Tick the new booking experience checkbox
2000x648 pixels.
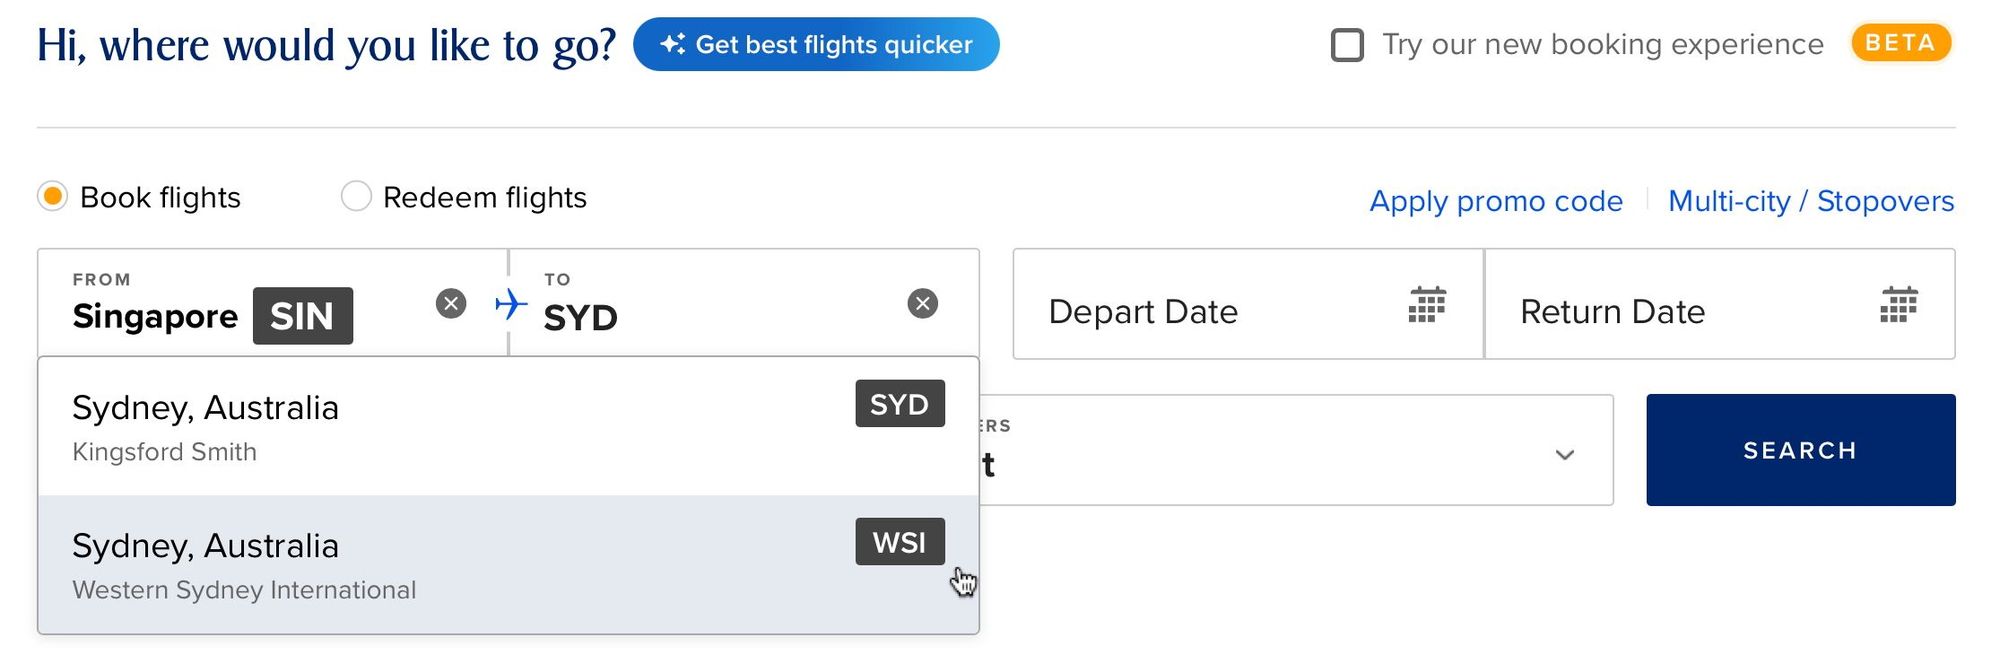[1347, 45]
